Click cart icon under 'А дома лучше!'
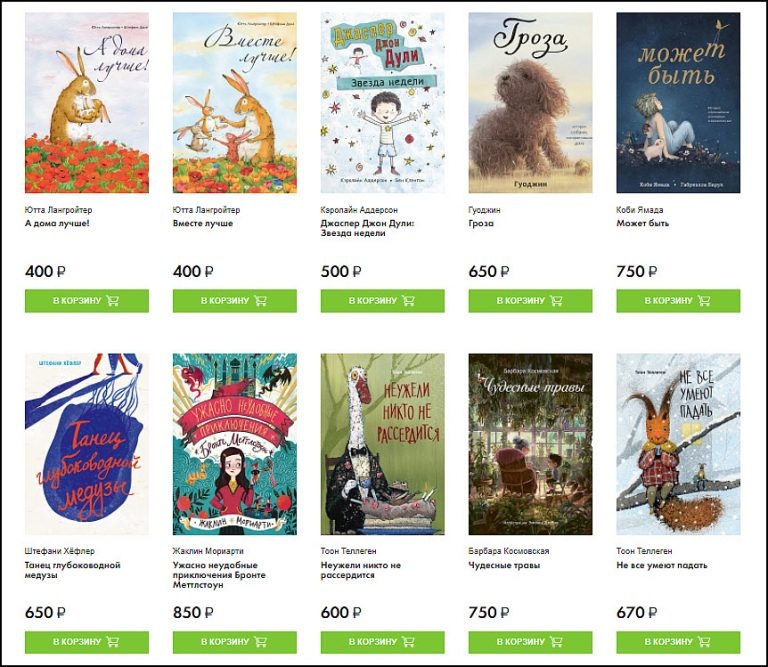 (113, 301)
